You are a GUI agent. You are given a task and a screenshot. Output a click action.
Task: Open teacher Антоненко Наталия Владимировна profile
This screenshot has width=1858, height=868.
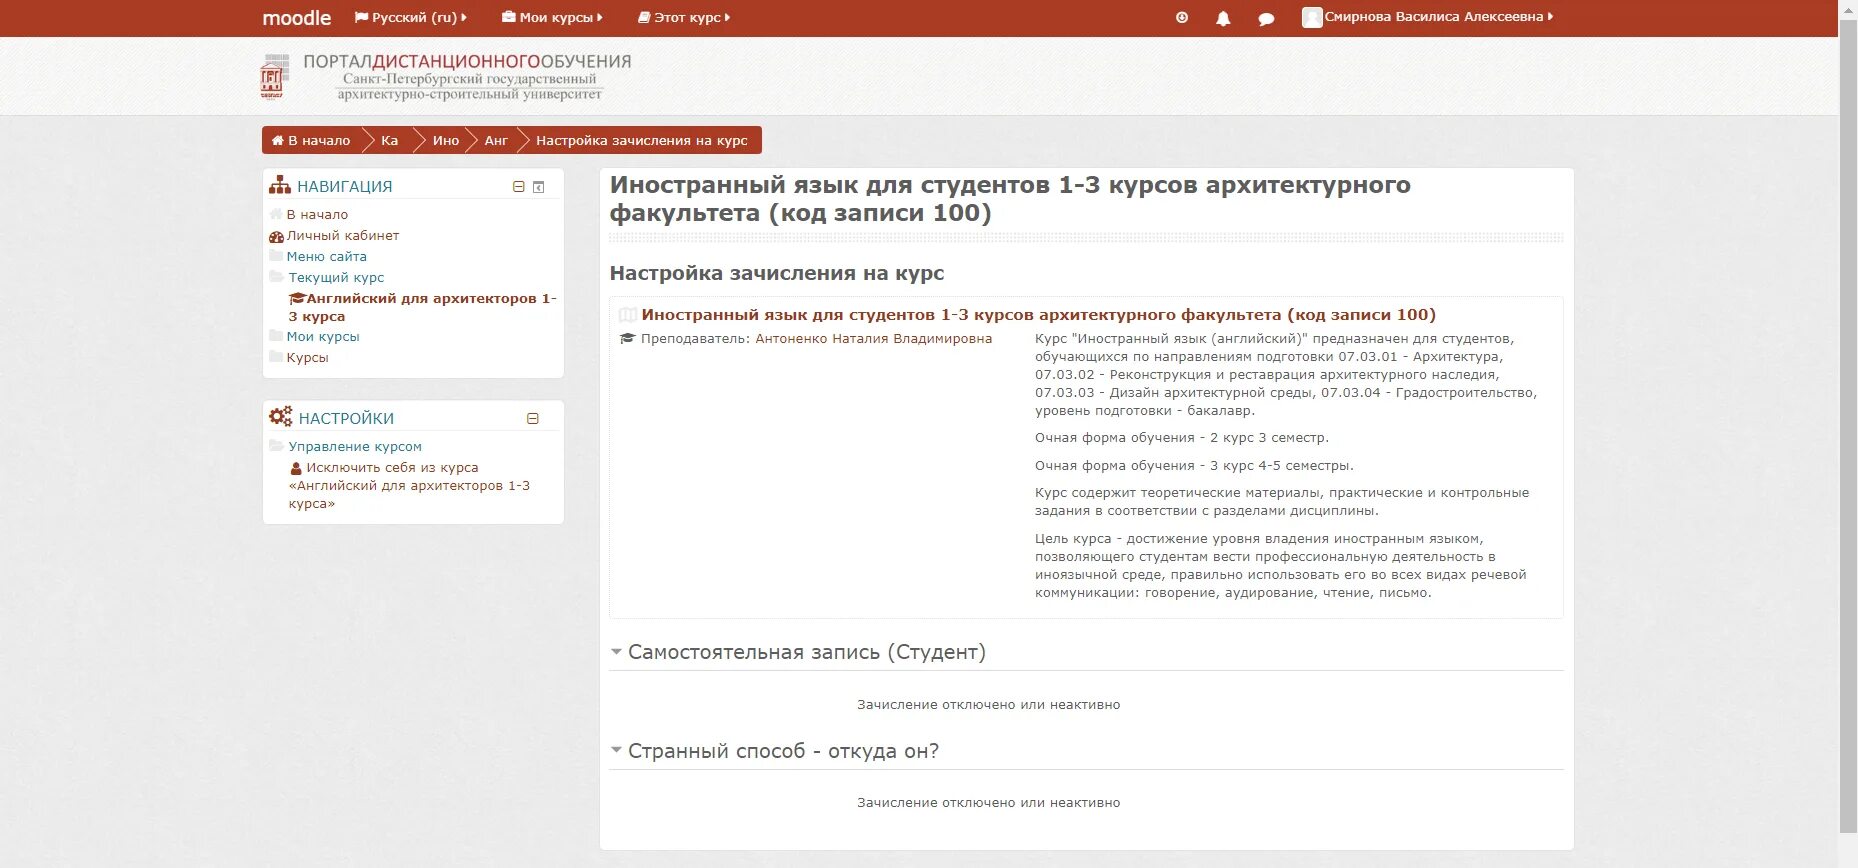click(x=873, y=338)
